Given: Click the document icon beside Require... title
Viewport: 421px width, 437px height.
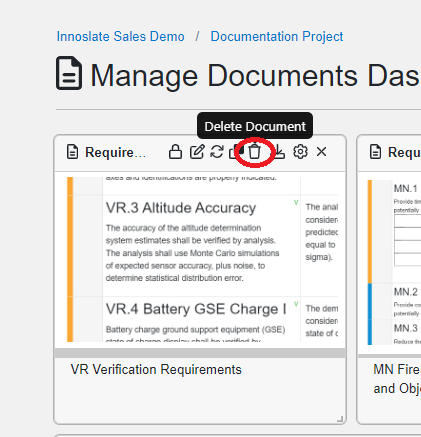Looking at the screenshot, I should pyautogui.click(x=72, y=152).
